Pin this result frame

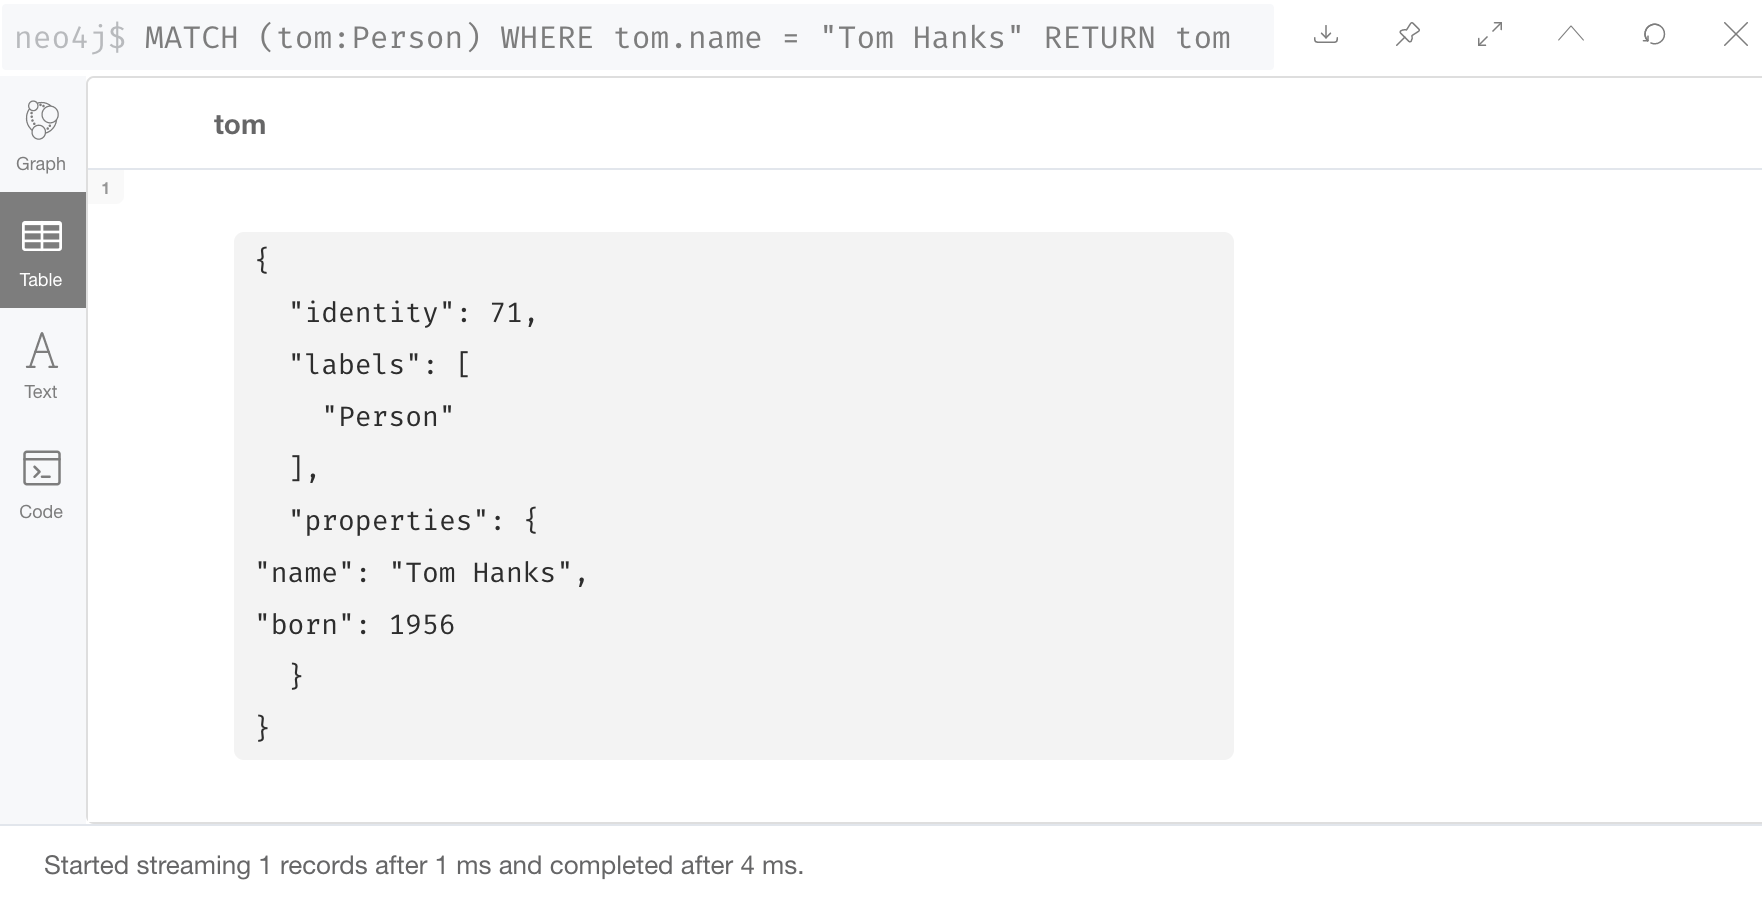[1408, 35]
